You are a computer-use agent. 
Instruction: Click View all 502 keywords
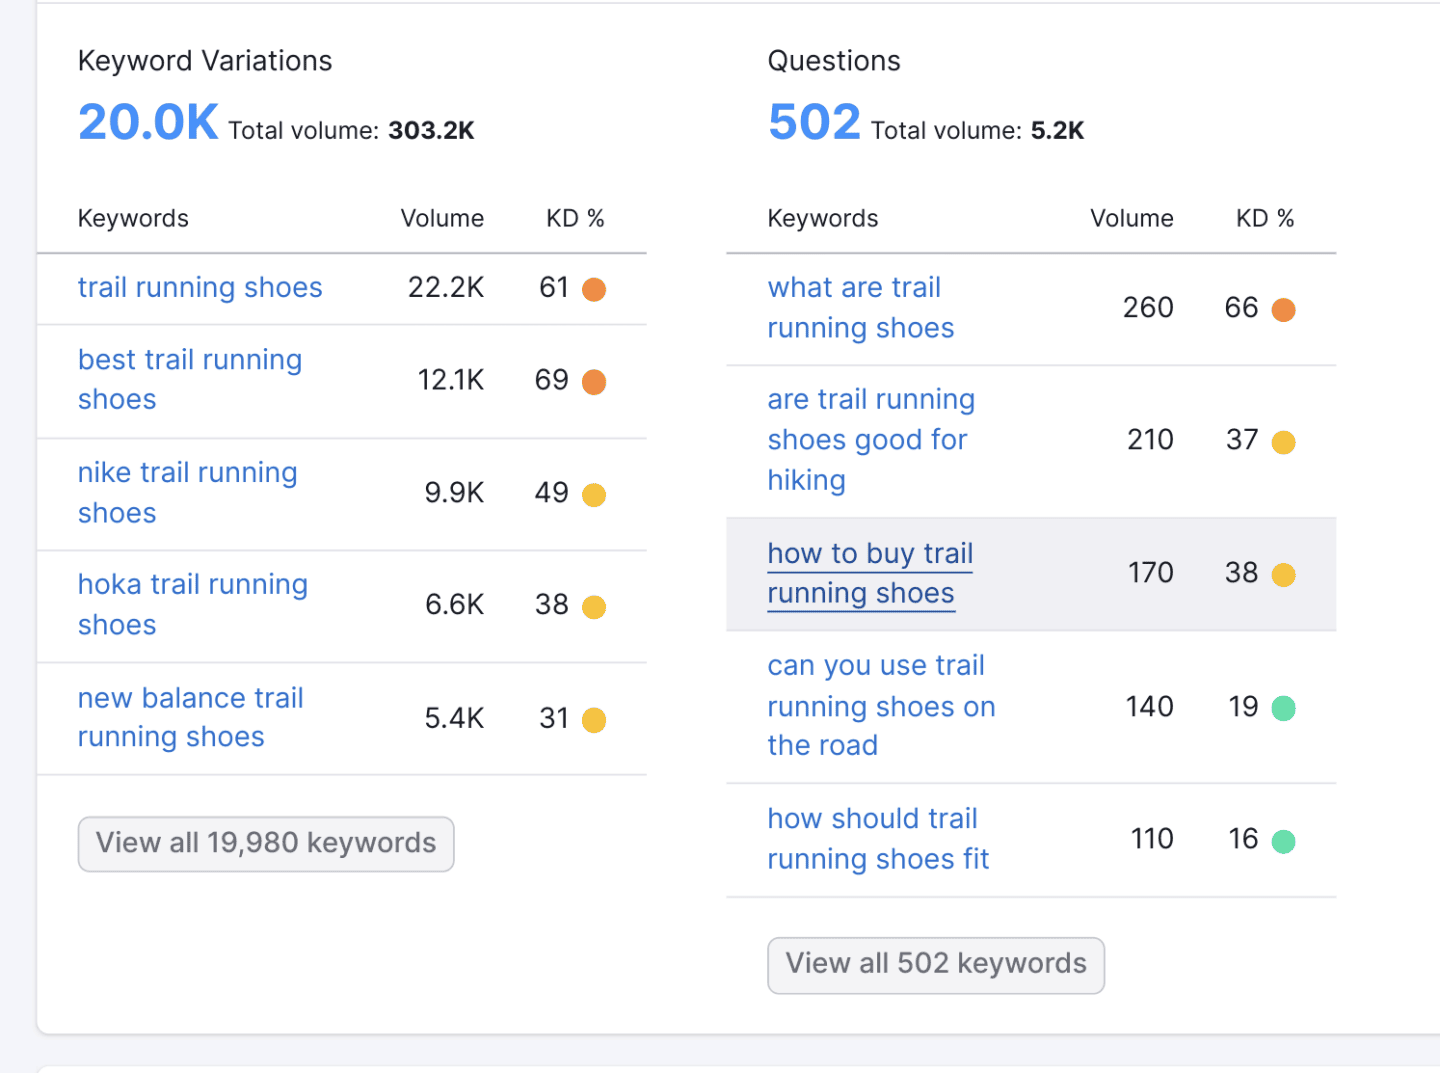[x=936, y=964]
